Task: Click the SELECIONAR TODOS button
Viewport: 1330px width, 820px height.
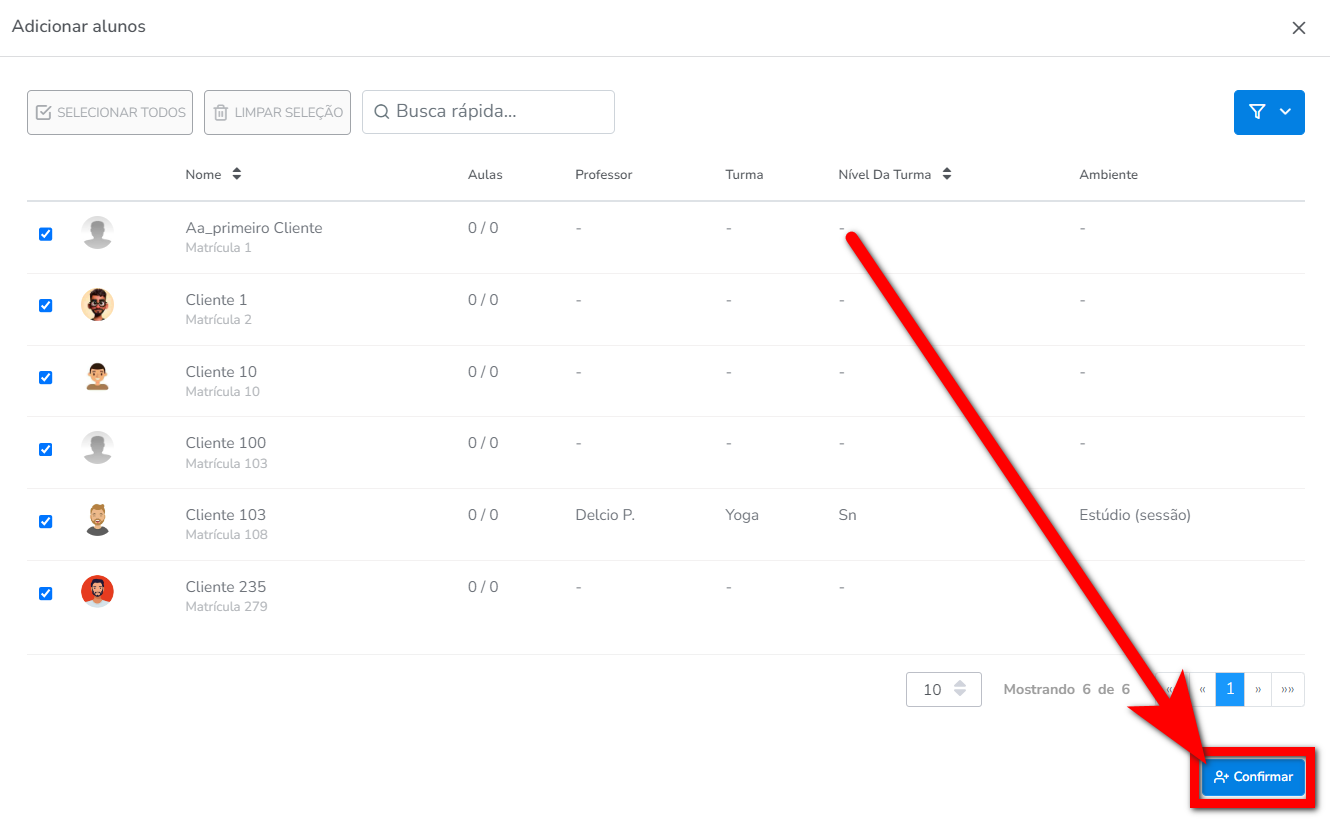Action: [110, 112]
